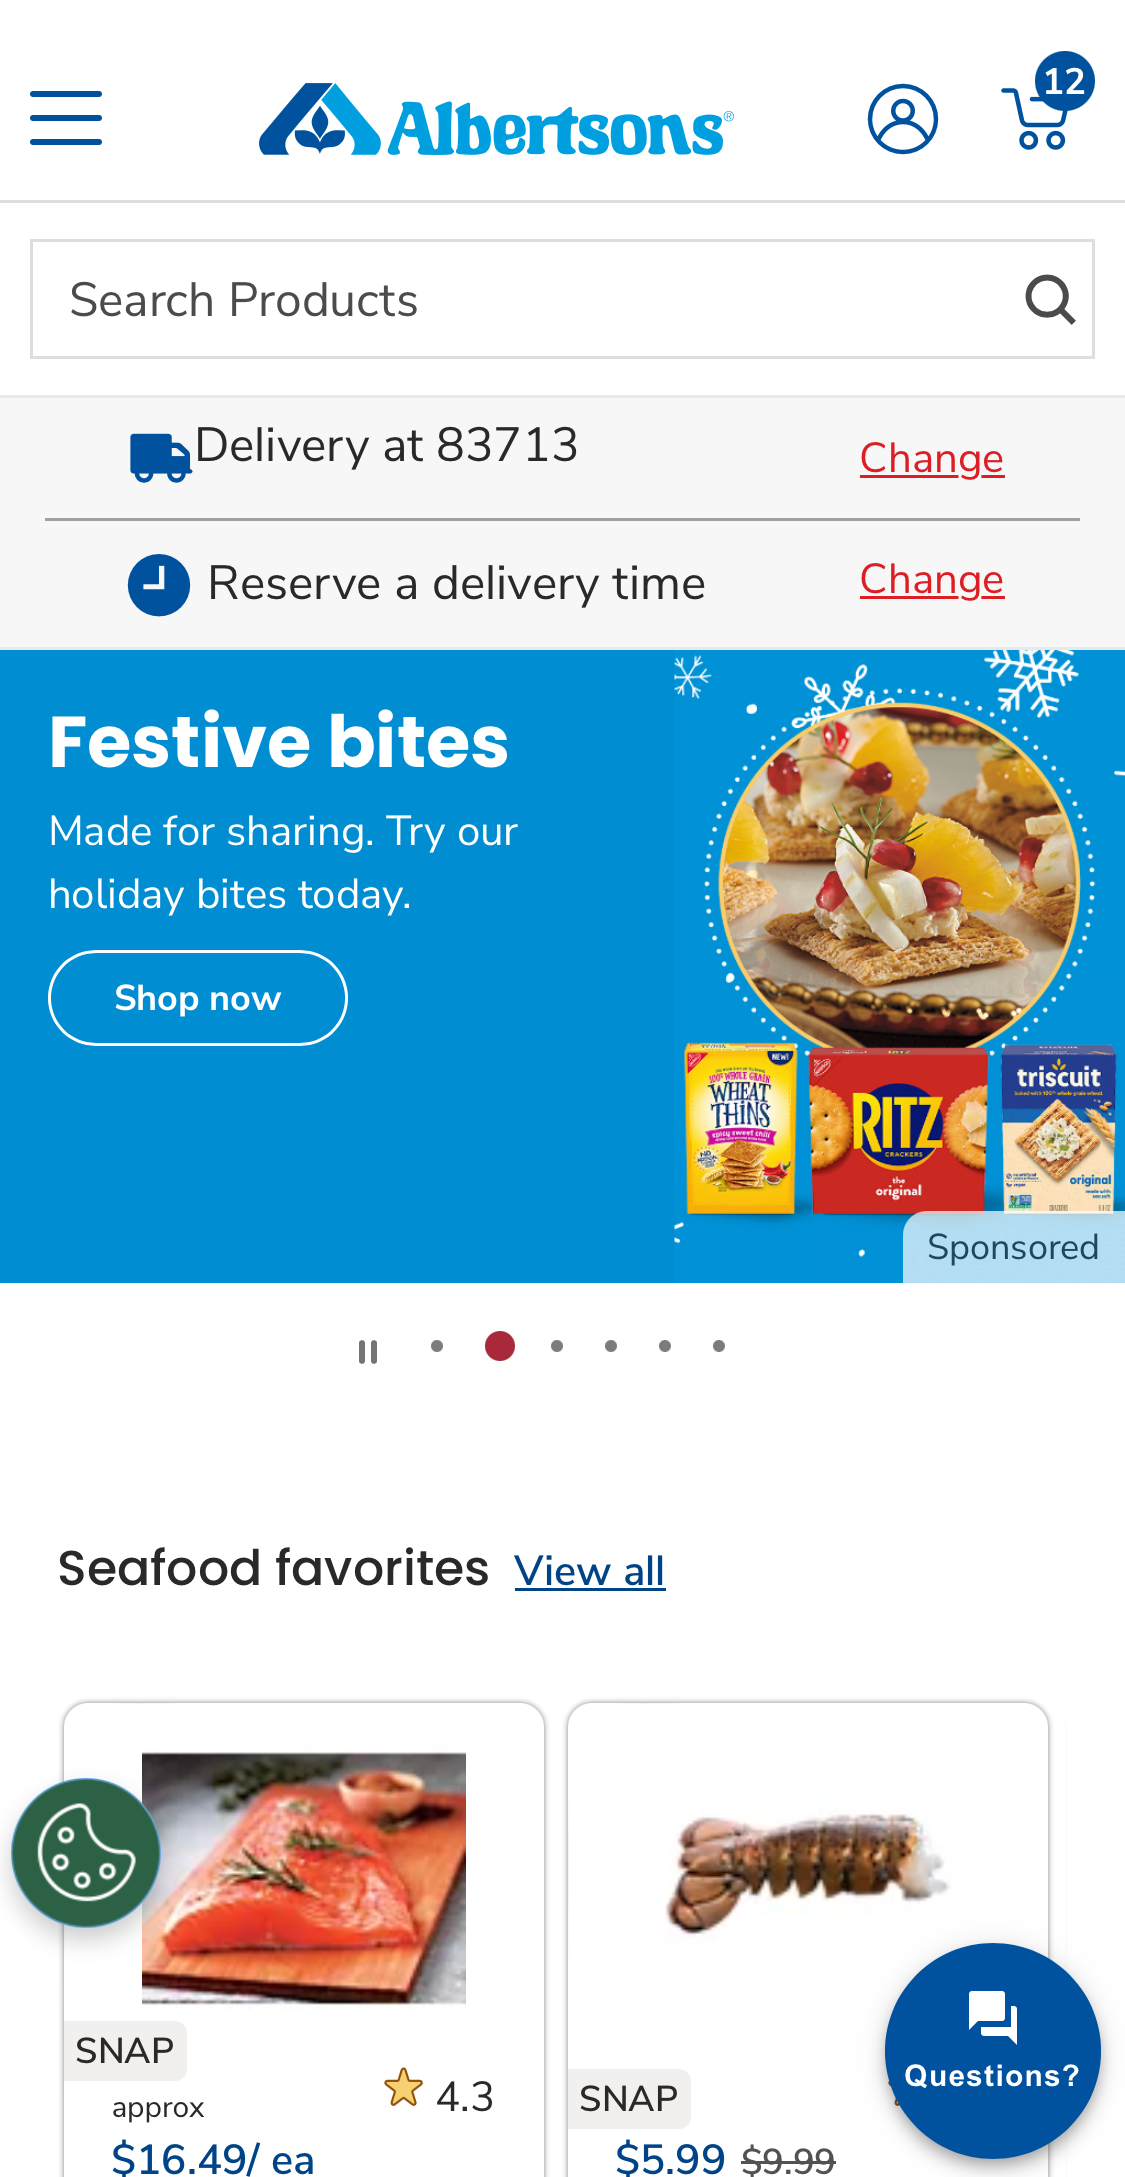This screenshot has width=1125, height=2177.
Task: Click the Albertsons logo
Action: 495,120
